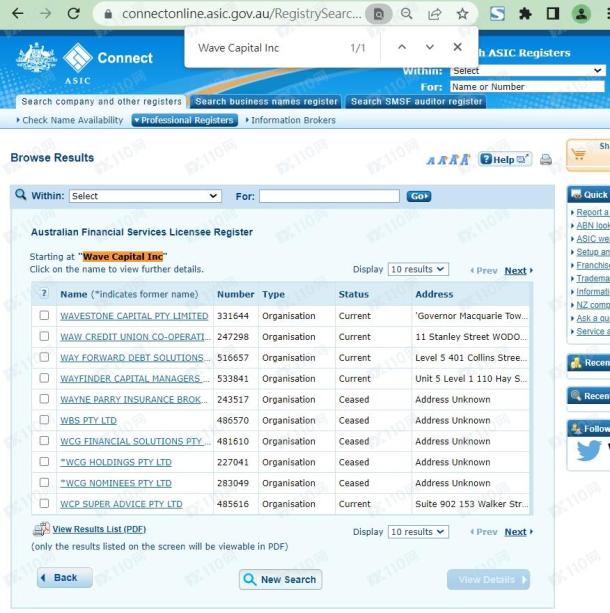Click the document icon in address bar

pyautogui.click(x=379, y=14)
